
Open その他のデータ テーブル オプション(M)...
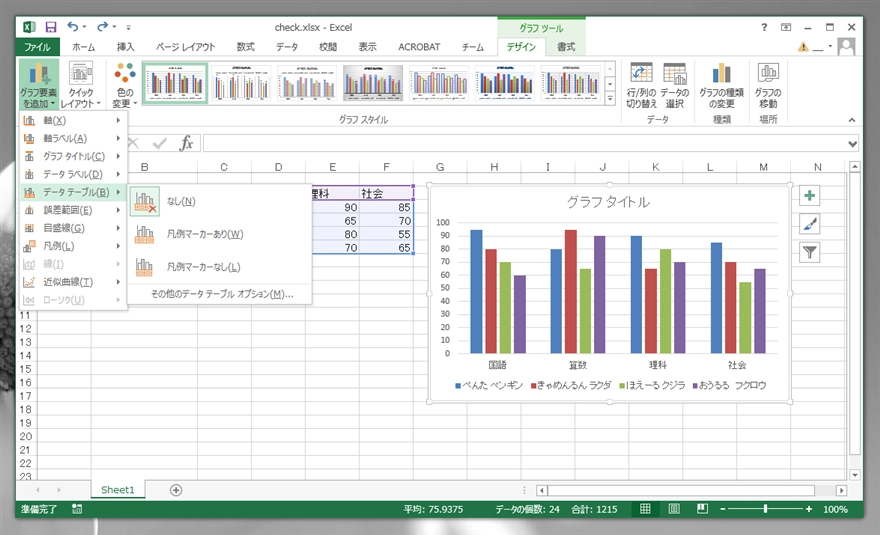[222, 294]
